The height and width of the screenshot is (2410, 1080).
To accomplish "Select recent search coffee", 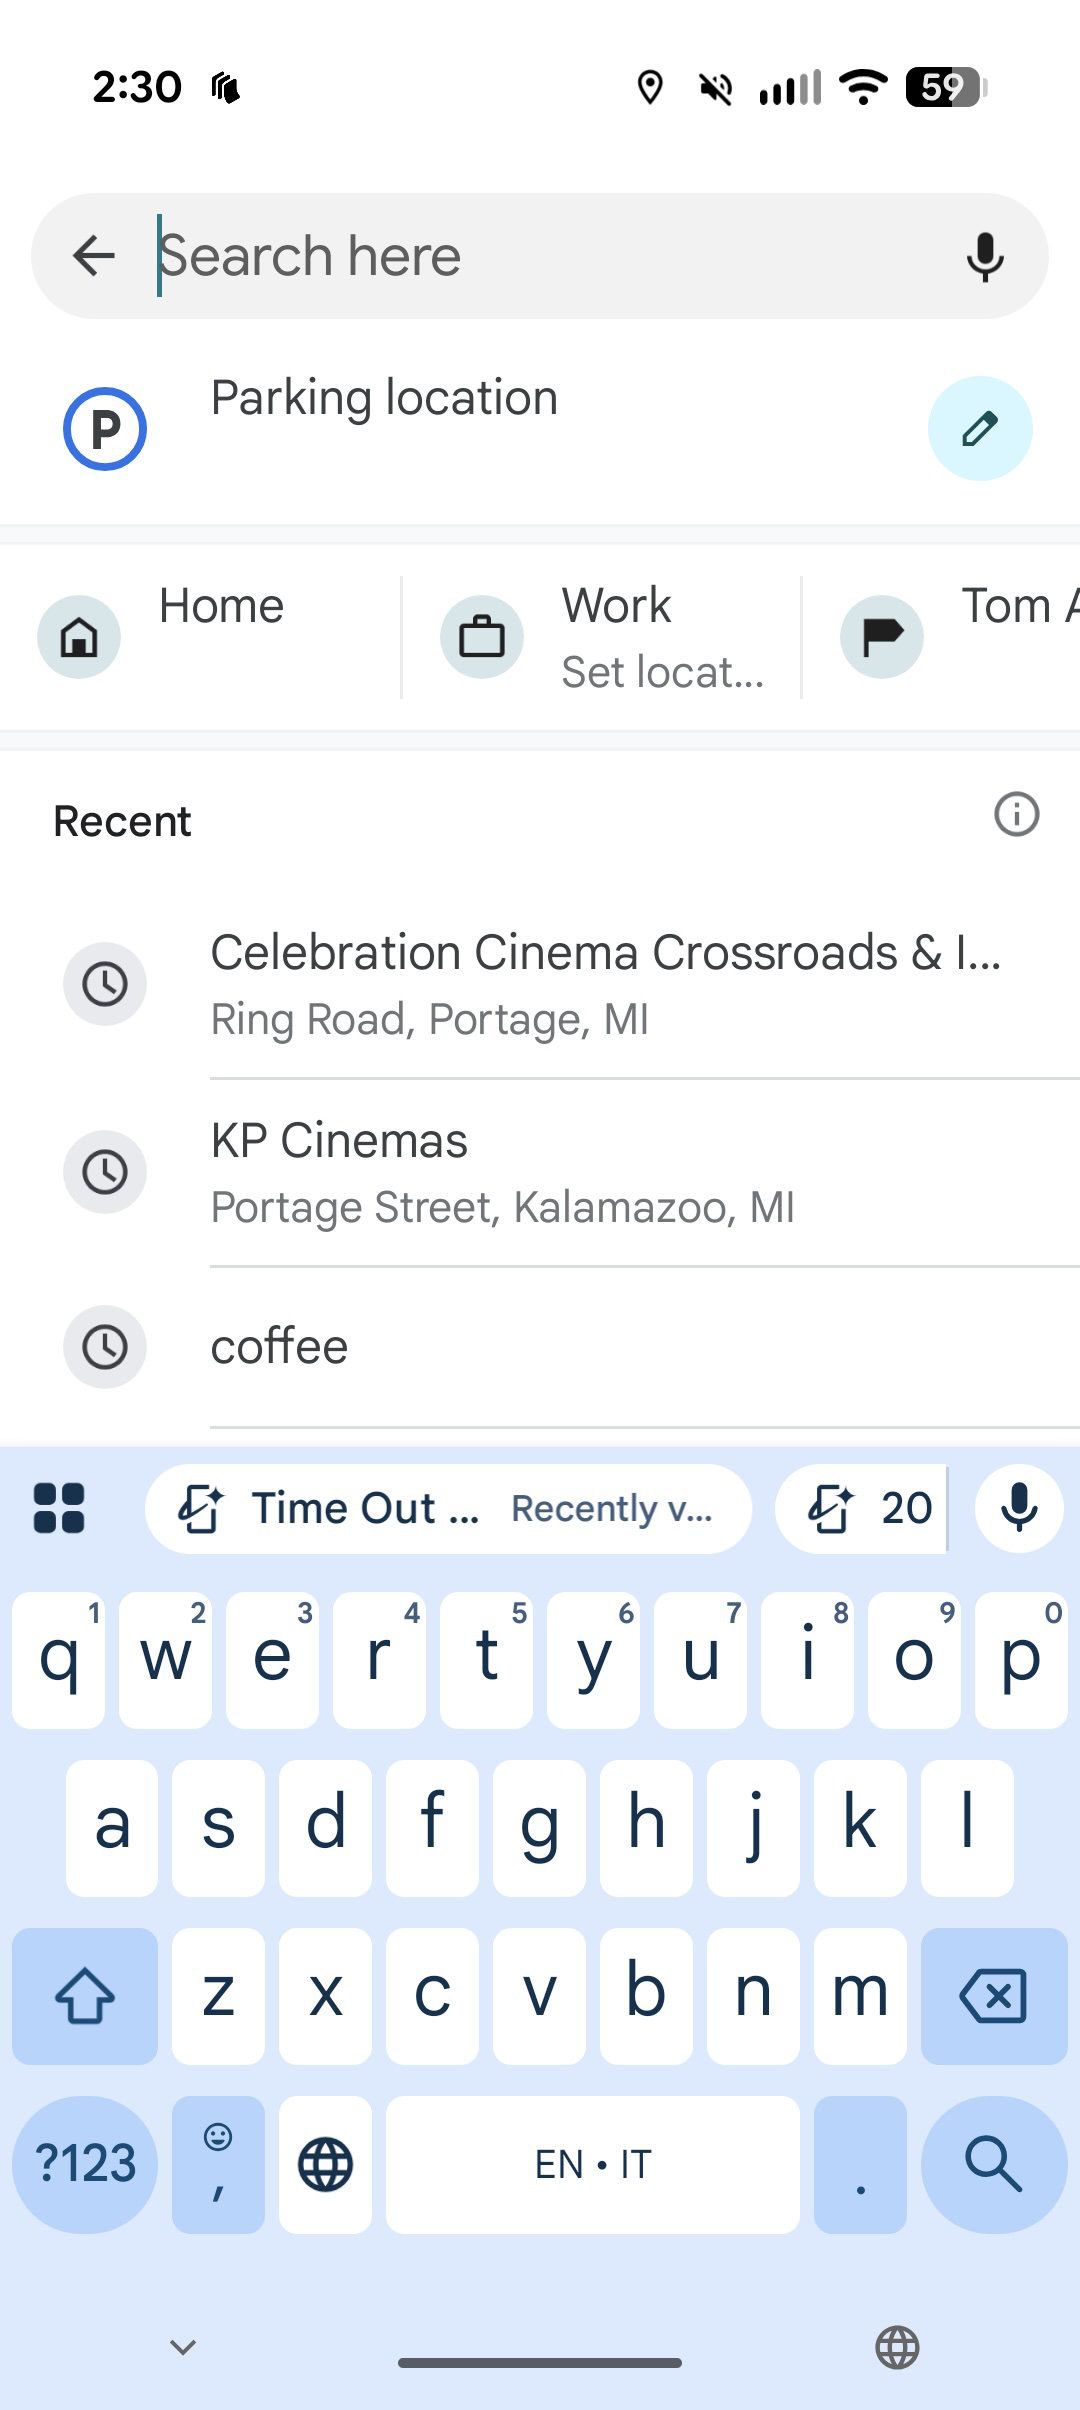I will point(280,1347).
